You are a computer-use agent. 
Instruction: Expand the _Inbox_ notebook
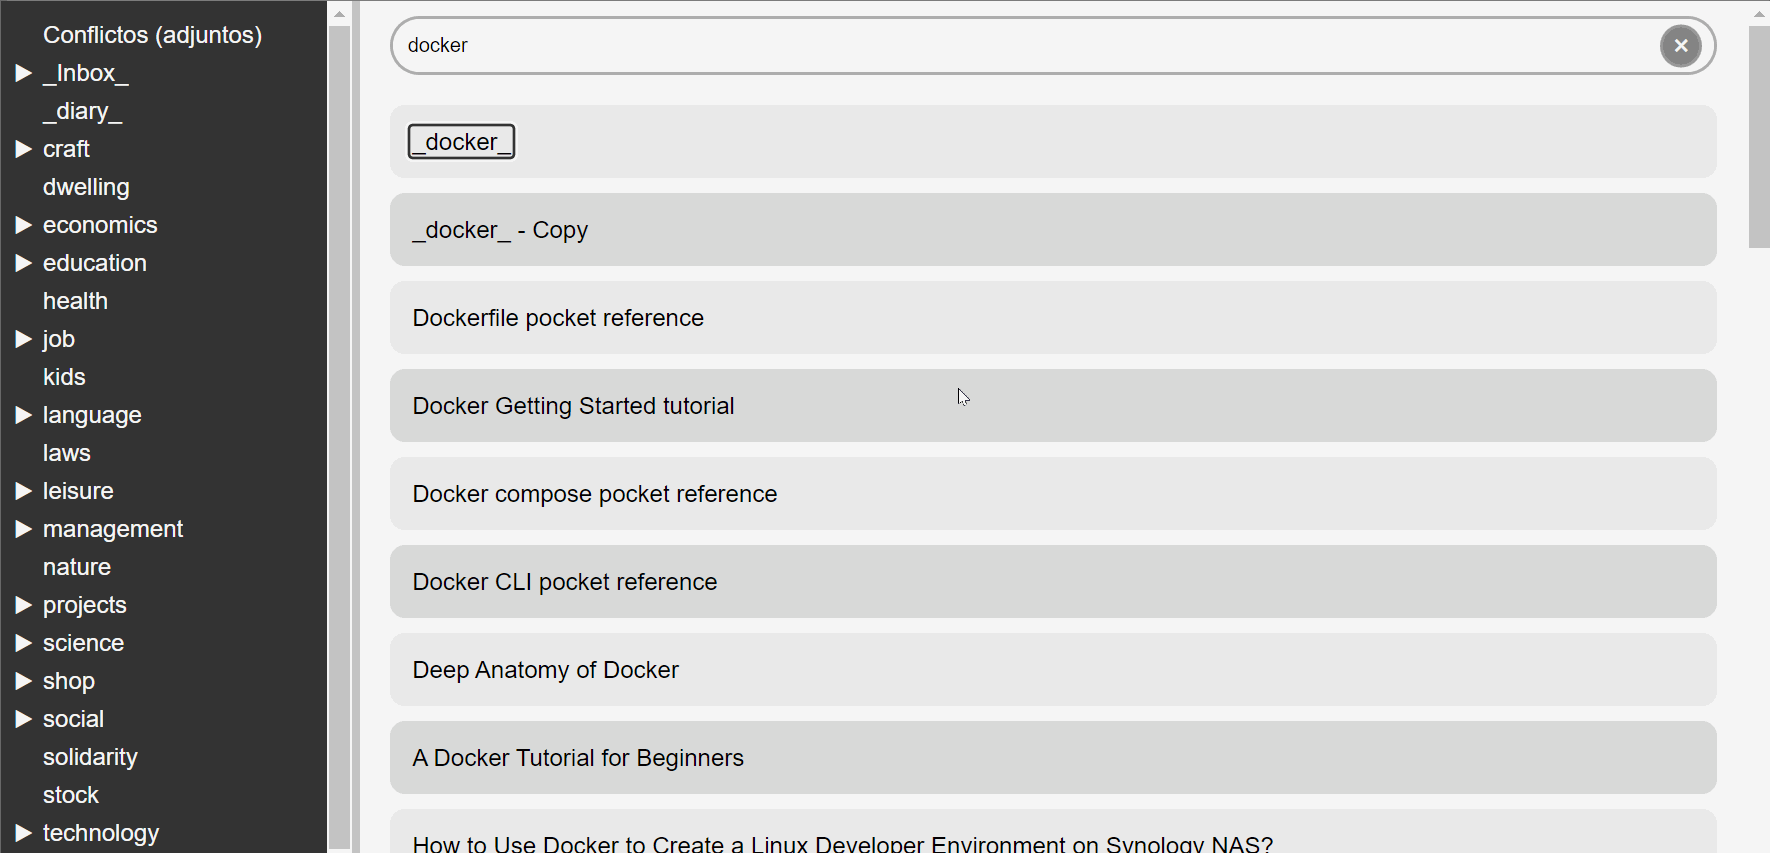pos(24,73)
